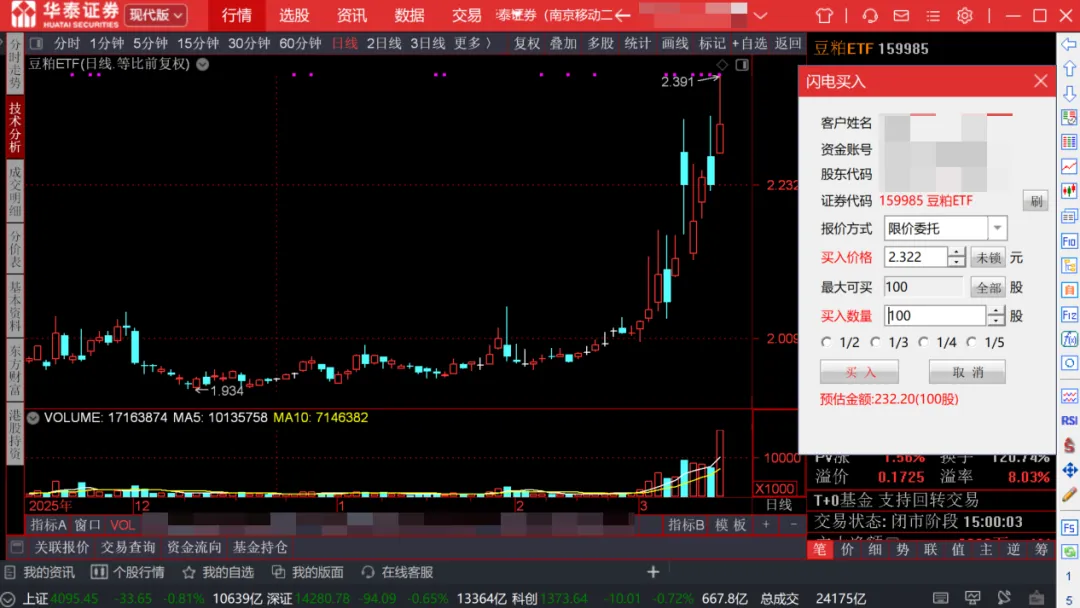
Task: Click in the 买入数量 input field
Action: [935, 315]
